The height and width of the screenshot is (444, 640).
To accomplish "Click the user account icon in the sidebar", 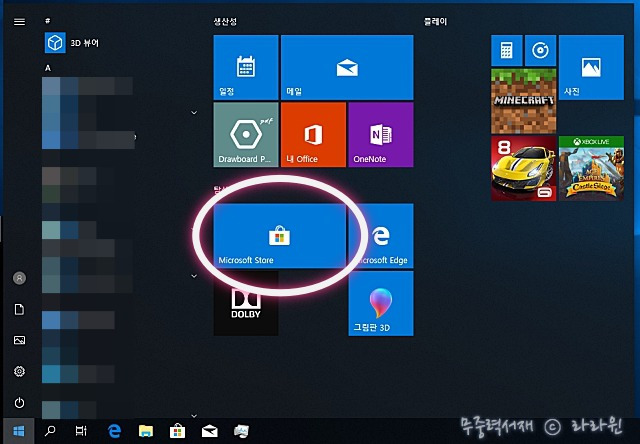I will coord(19,278).
